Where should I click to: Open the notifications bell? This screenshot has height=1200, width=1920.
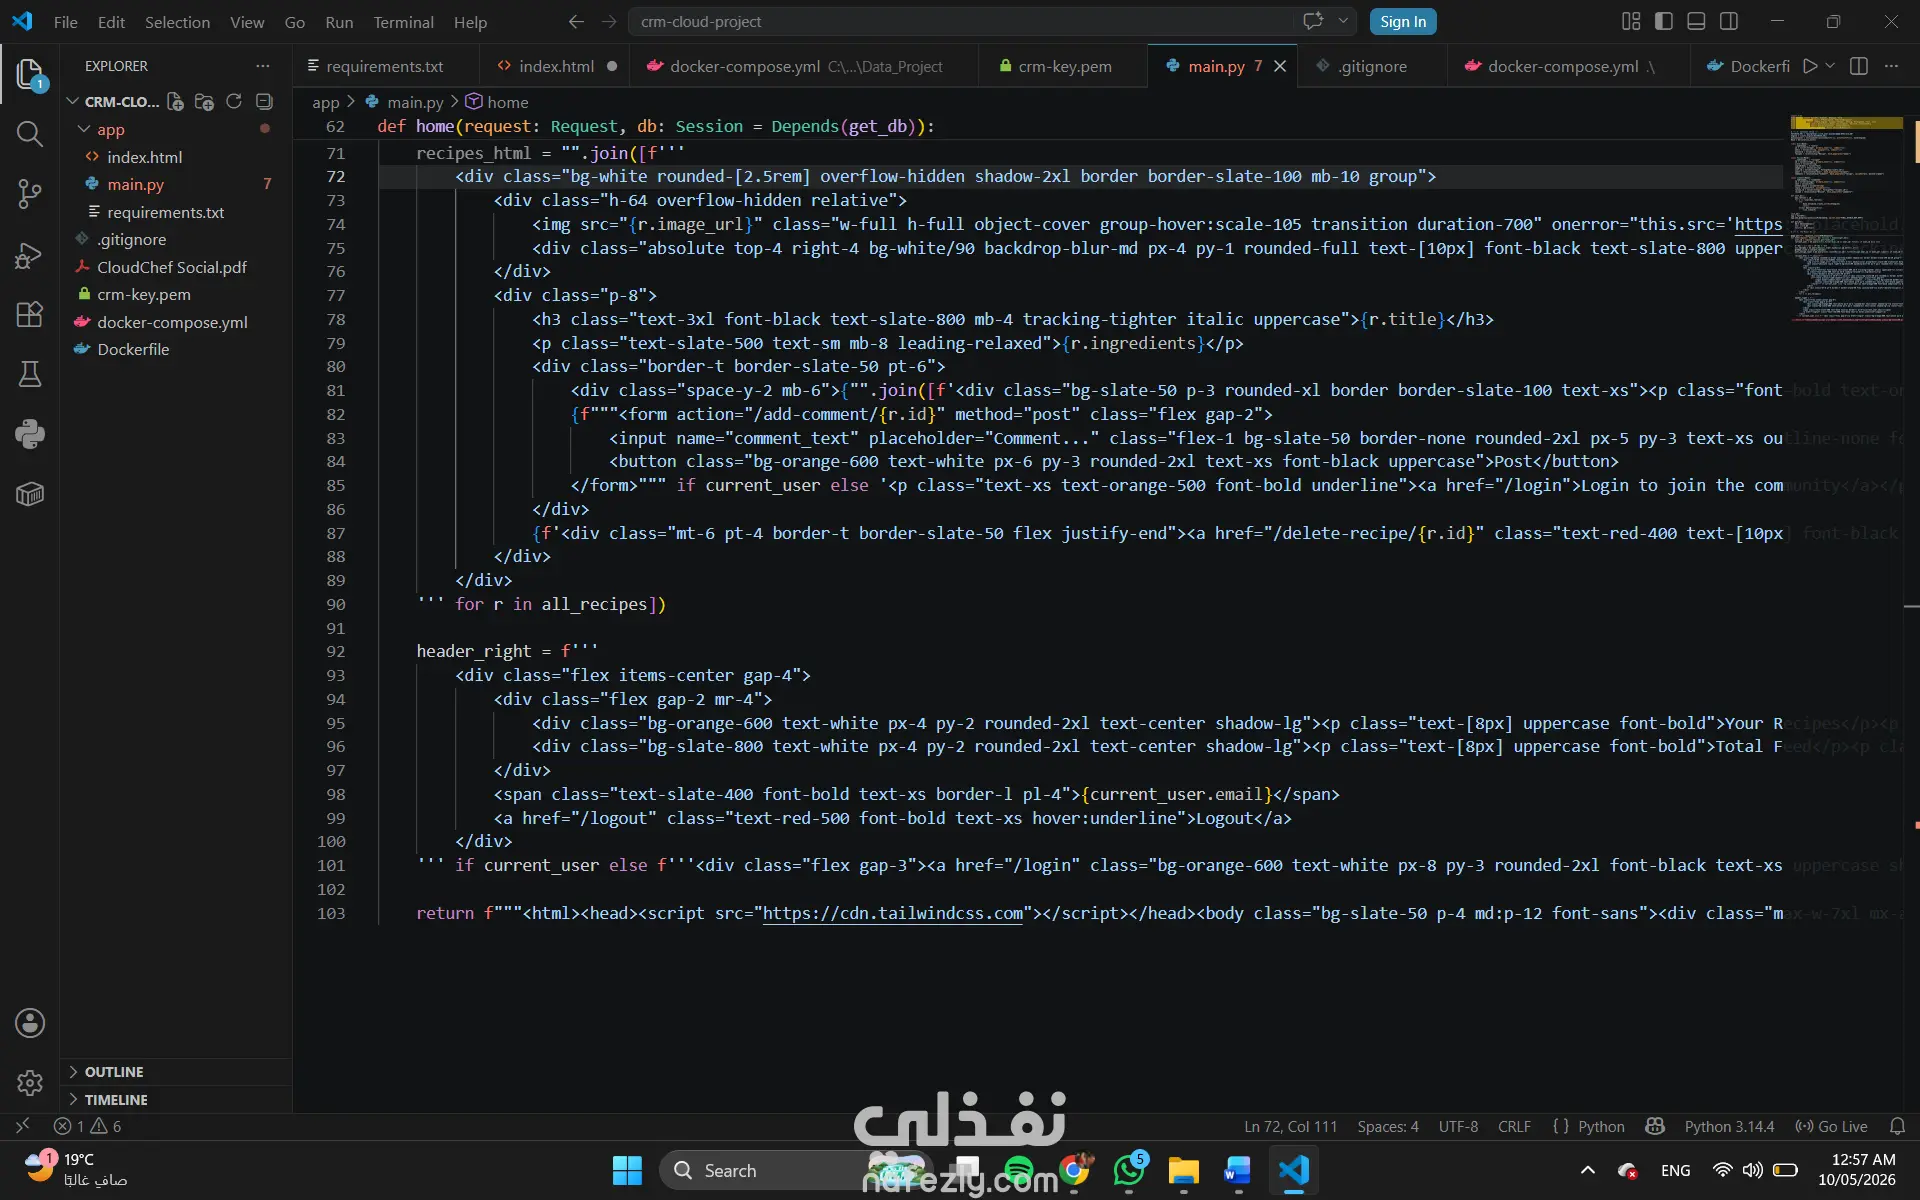[1897, 1126]
